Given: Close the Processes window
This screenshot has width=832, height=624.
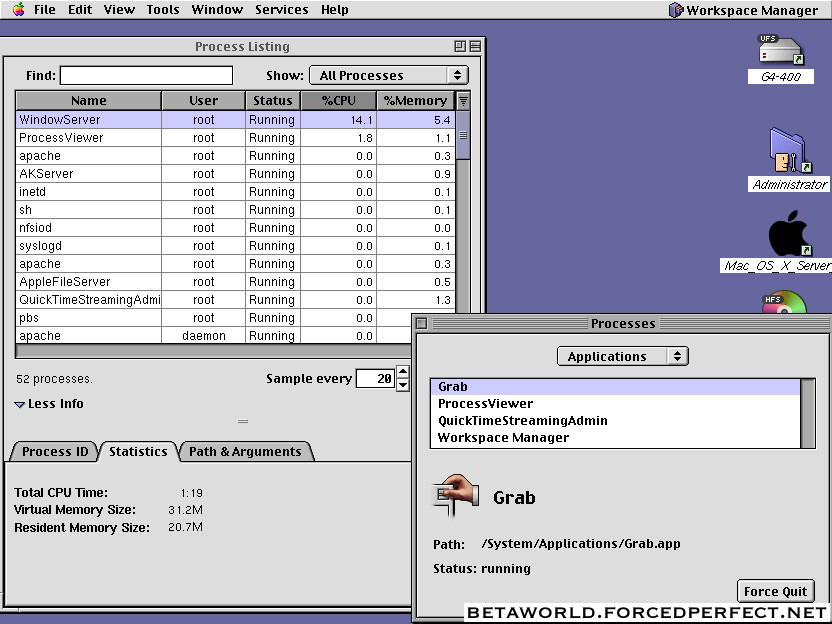Looking at the screenshot, I should (x=422, y=323).
